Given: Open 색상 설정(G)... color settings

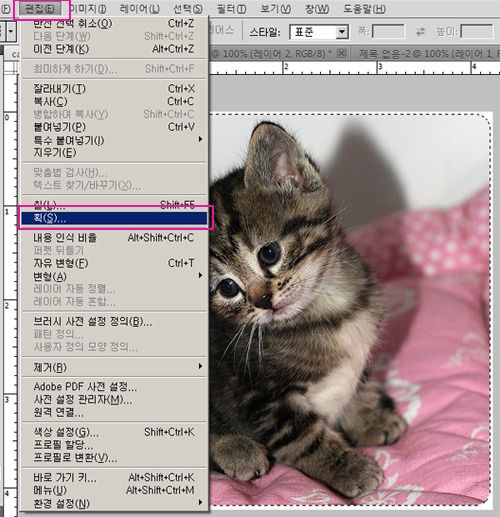Looking at the screenshot, I should point(114,432).
